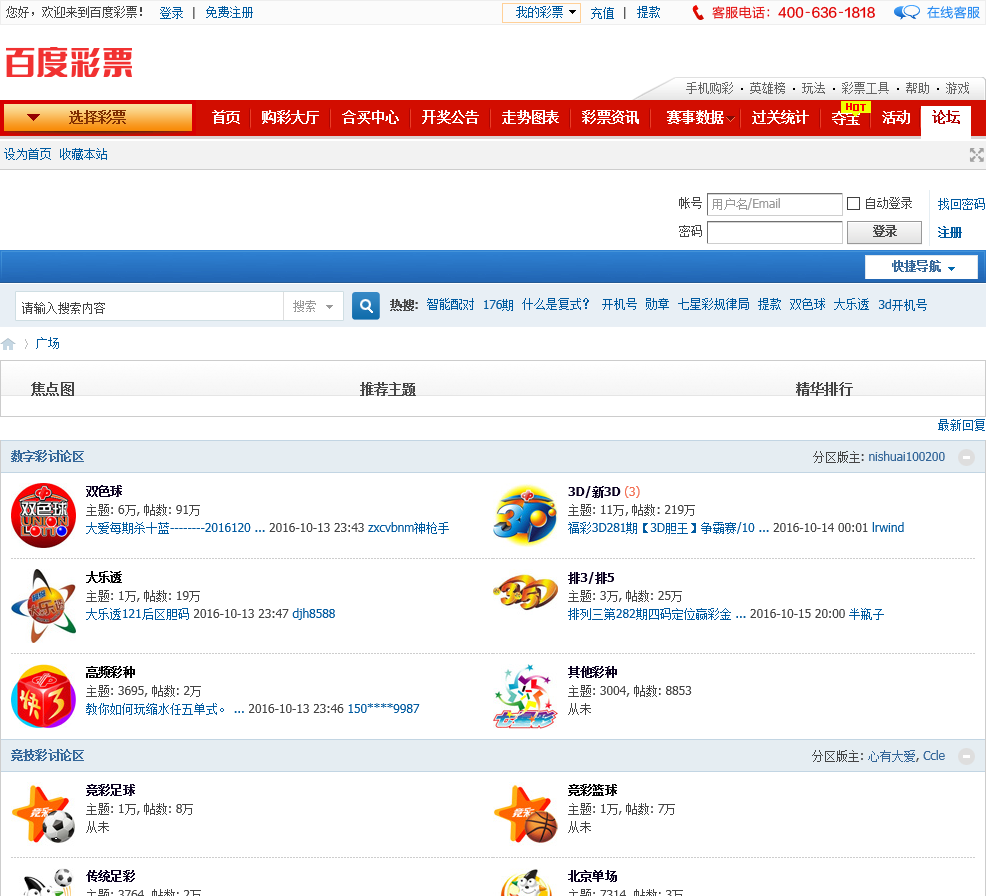
Task: Toggle the 自动登录 checkbox
Action: [x=853, y=203]
